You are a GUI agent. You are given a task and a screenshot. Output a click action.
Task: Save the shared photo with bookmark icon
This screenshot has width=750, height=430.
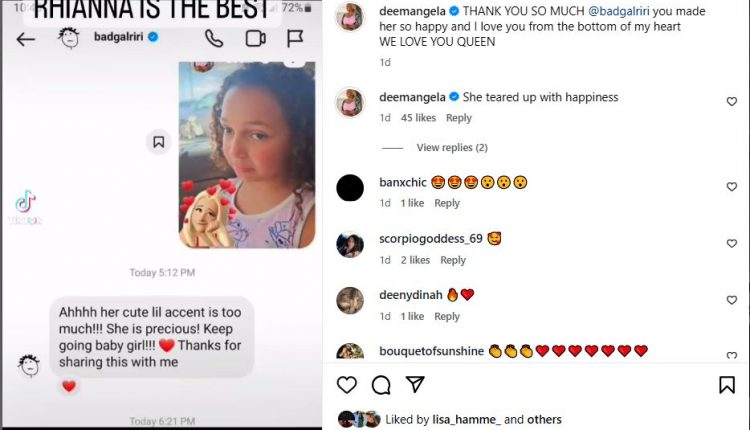point(159,142)
